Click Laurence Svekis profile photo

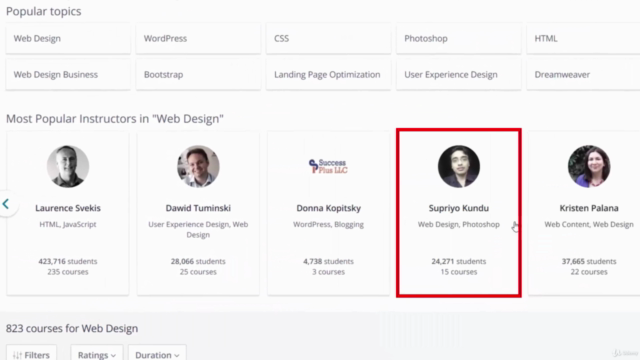[x=68, y=167]
